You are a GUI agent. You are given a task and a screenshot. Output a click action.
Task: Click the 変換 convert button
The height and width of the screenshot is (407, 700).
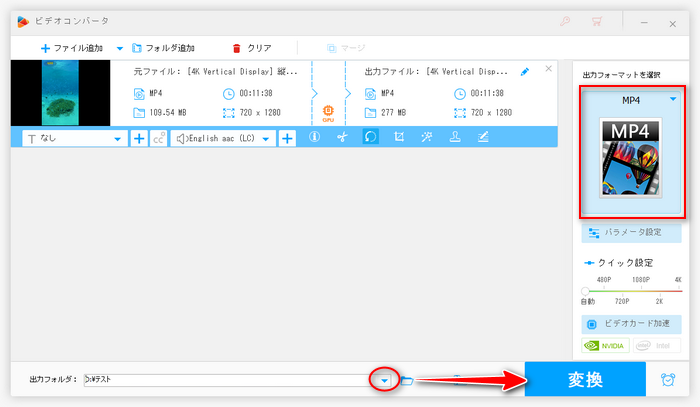coord(585,379)
